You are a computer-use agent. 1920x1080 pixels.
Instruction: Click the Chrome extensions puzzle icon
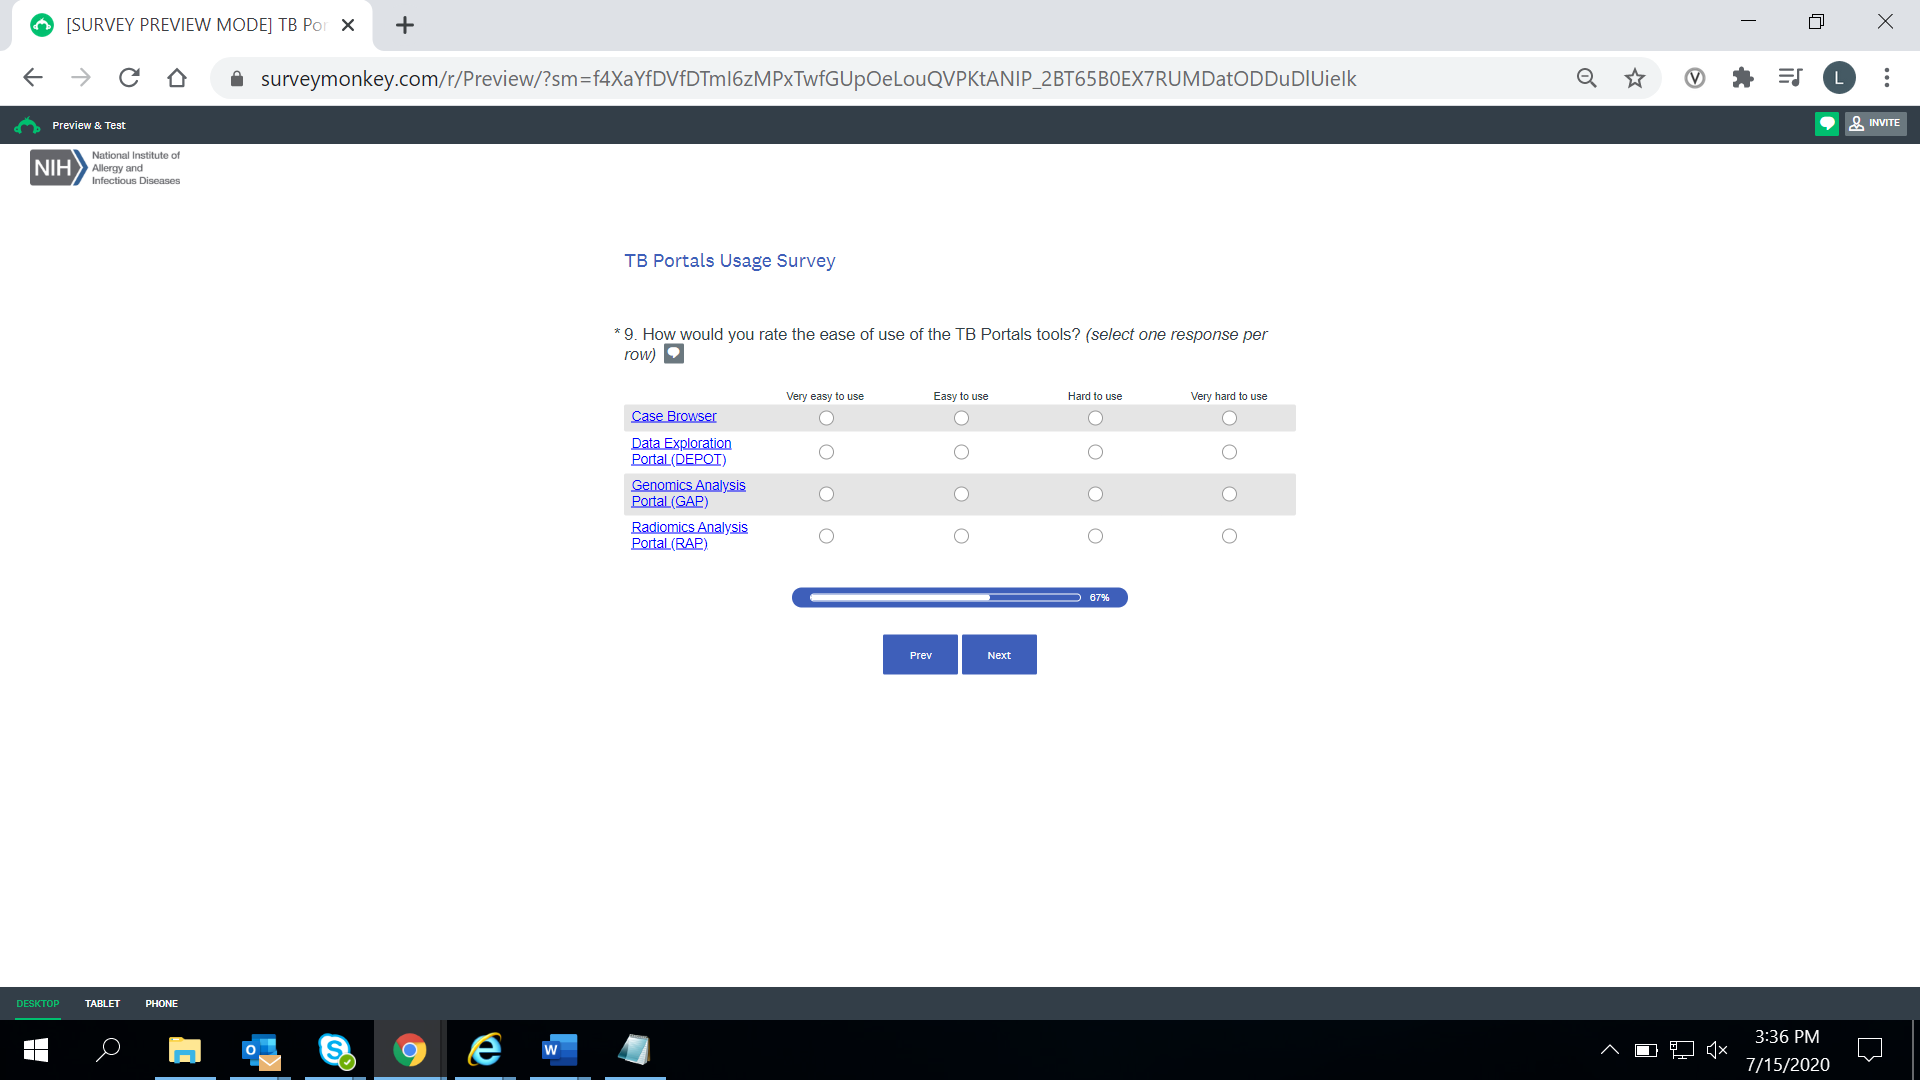click(x=1743, y=78)
